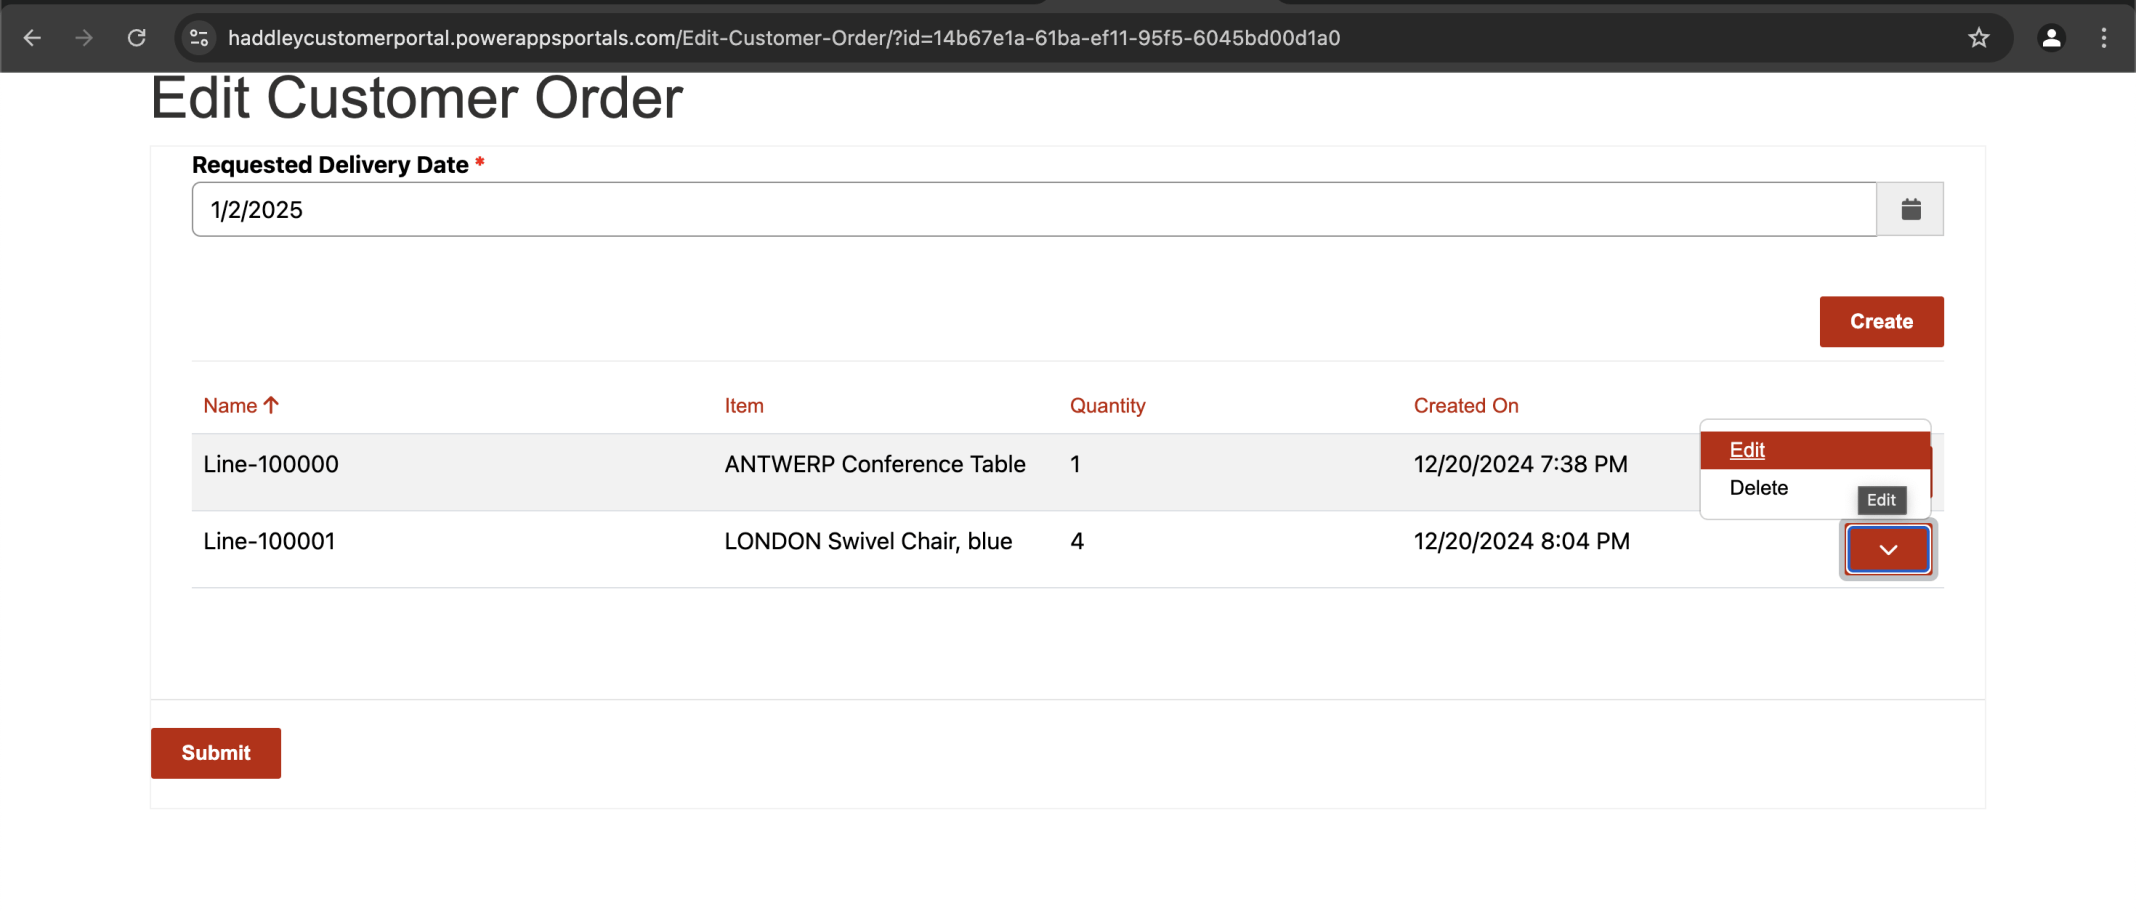
Task: Sort the table by Created On column
Action: [x=1465, y=406]
